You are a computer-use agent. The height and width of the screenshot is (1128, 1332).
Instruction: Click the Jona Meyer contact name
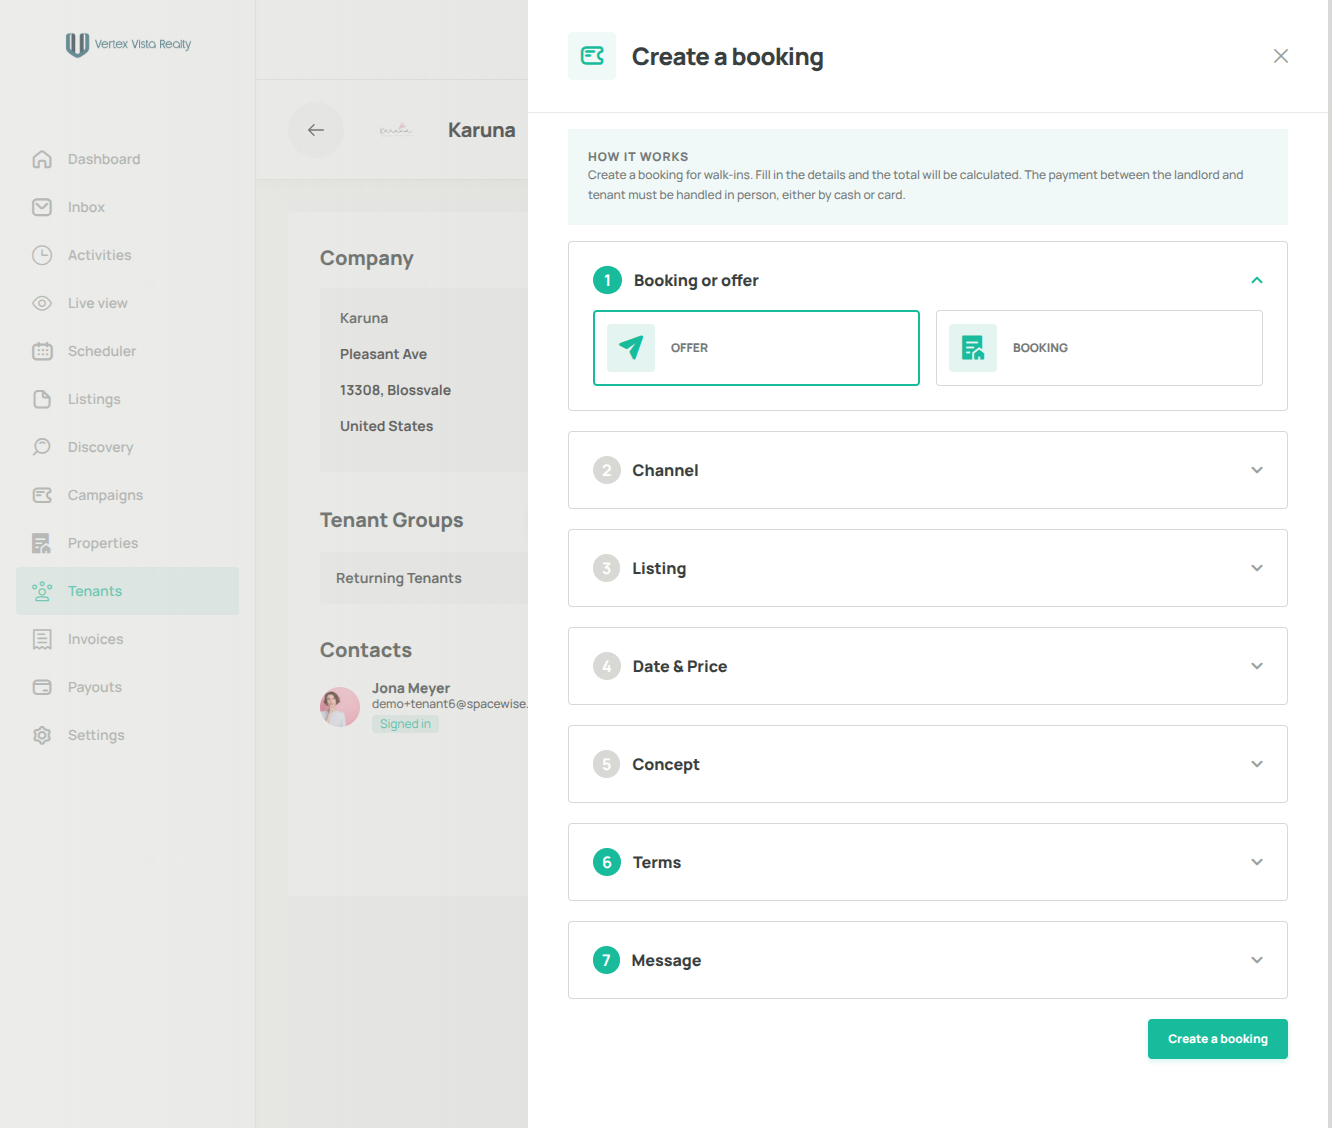pyautogui.click(x=411, y=688)
